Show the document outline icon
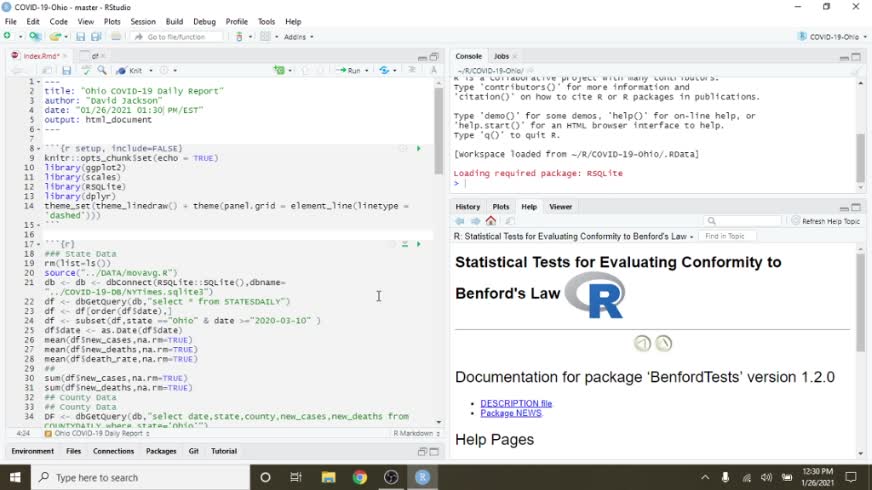The image size is (872, 490). (x=412, y=70)
